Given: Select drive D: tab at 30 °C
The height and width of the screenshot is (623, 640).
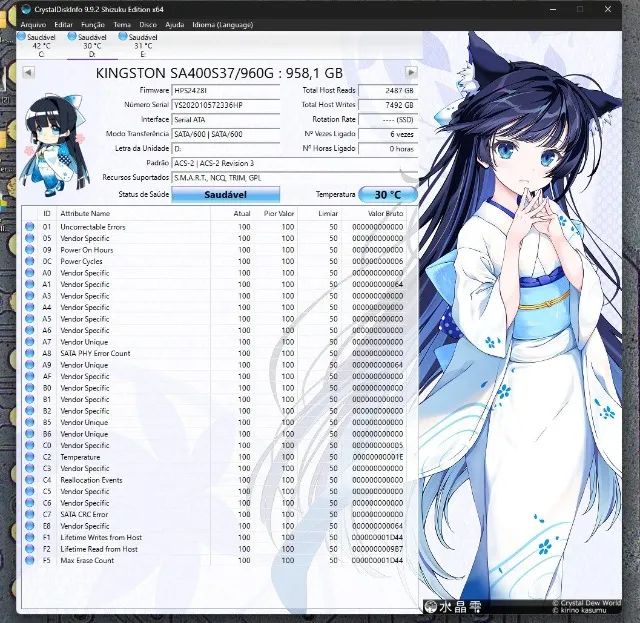Looking at the screenshot, I should [x=92, y=45].
